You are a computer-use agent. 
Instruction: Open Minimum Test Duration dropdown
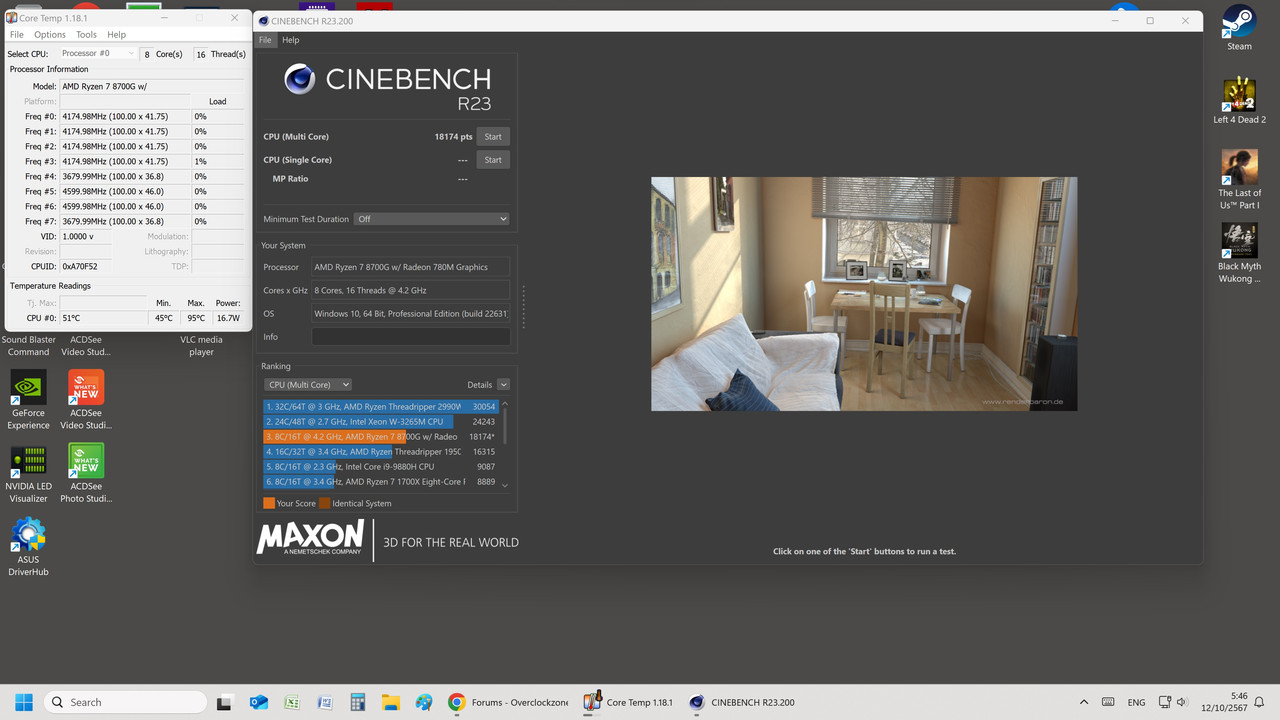click(x=432, y=219)
